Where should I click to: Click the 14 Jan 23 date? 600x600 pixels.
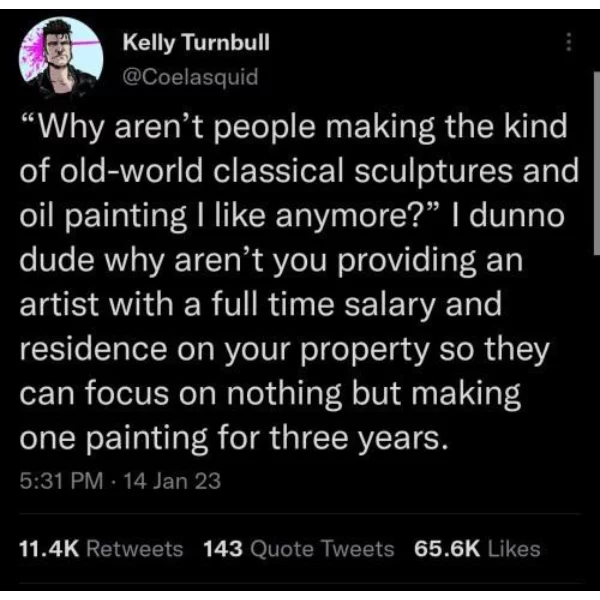(x=173, y=481)
